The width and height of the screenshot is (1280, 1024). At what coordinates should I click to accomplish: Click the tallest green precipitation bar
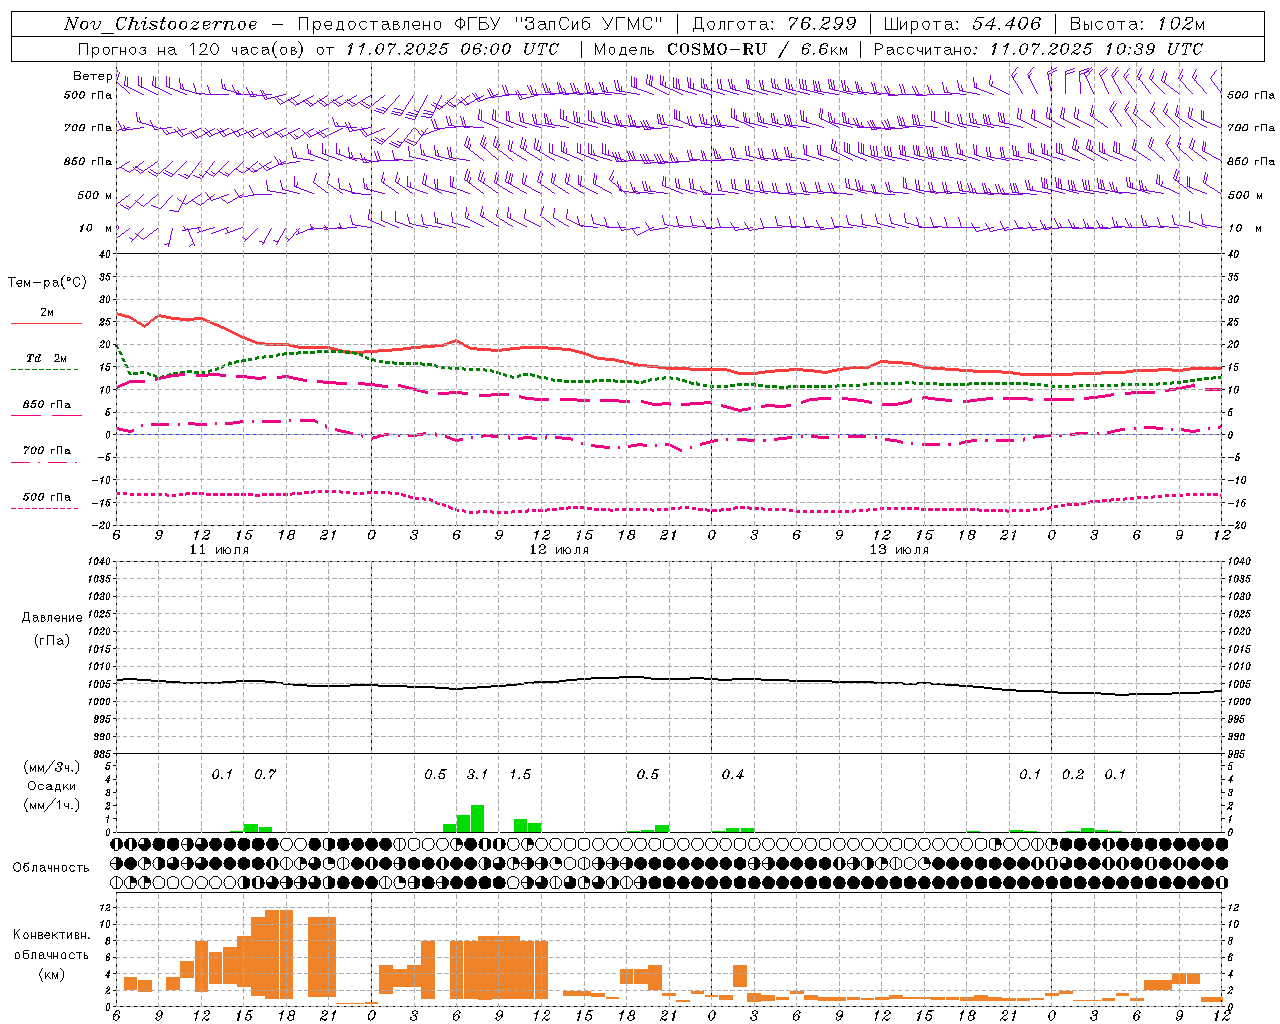point(478,819)
